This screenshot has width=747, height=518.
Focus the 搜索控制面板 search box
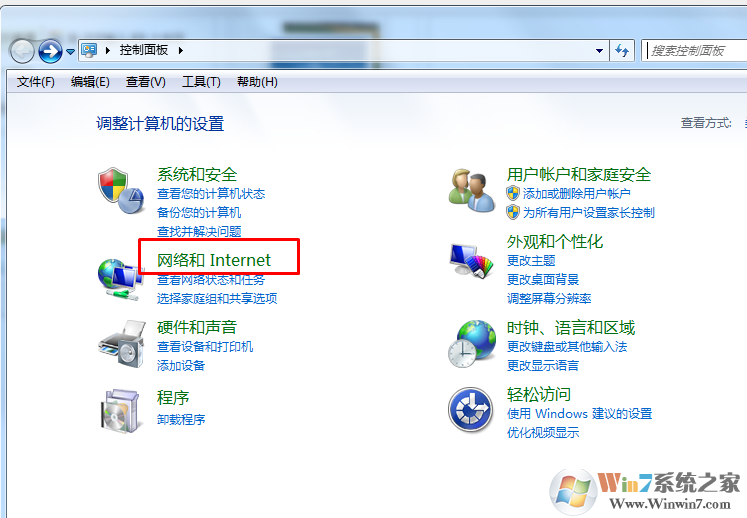694,51
